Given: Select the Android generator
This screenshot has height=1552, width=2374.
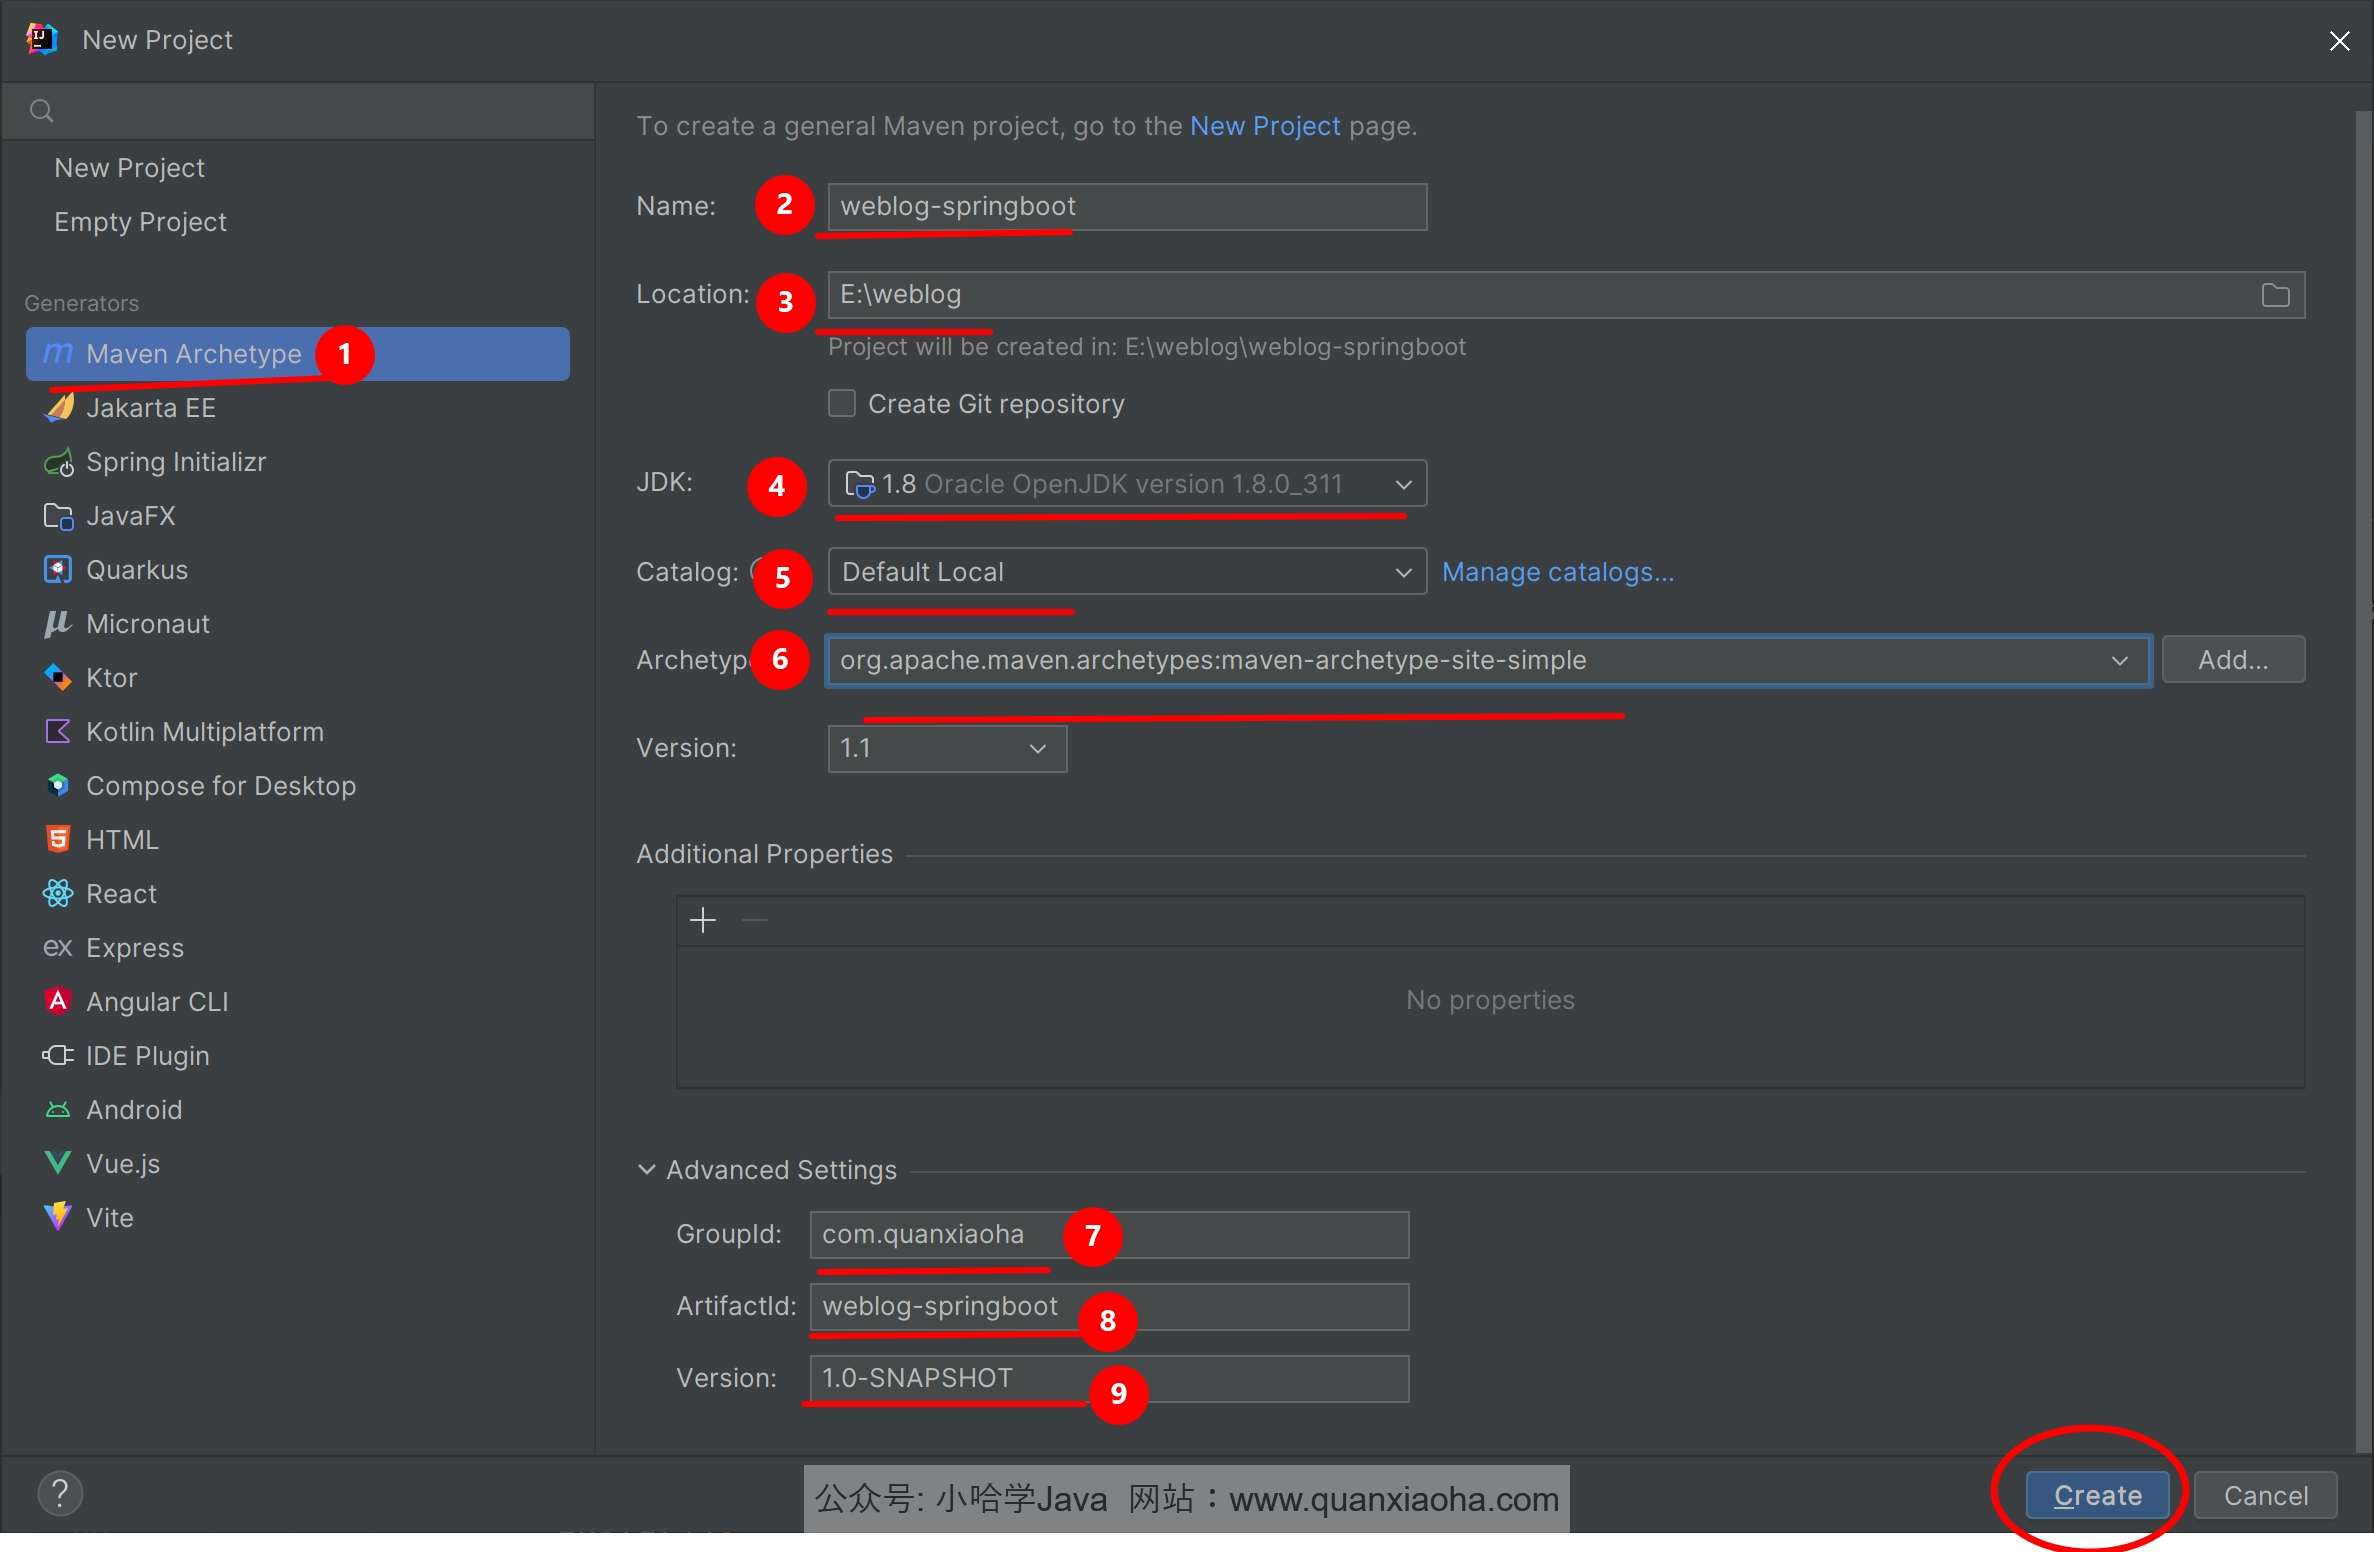Looking at the screenshot, I should (x=298, y=1110).
